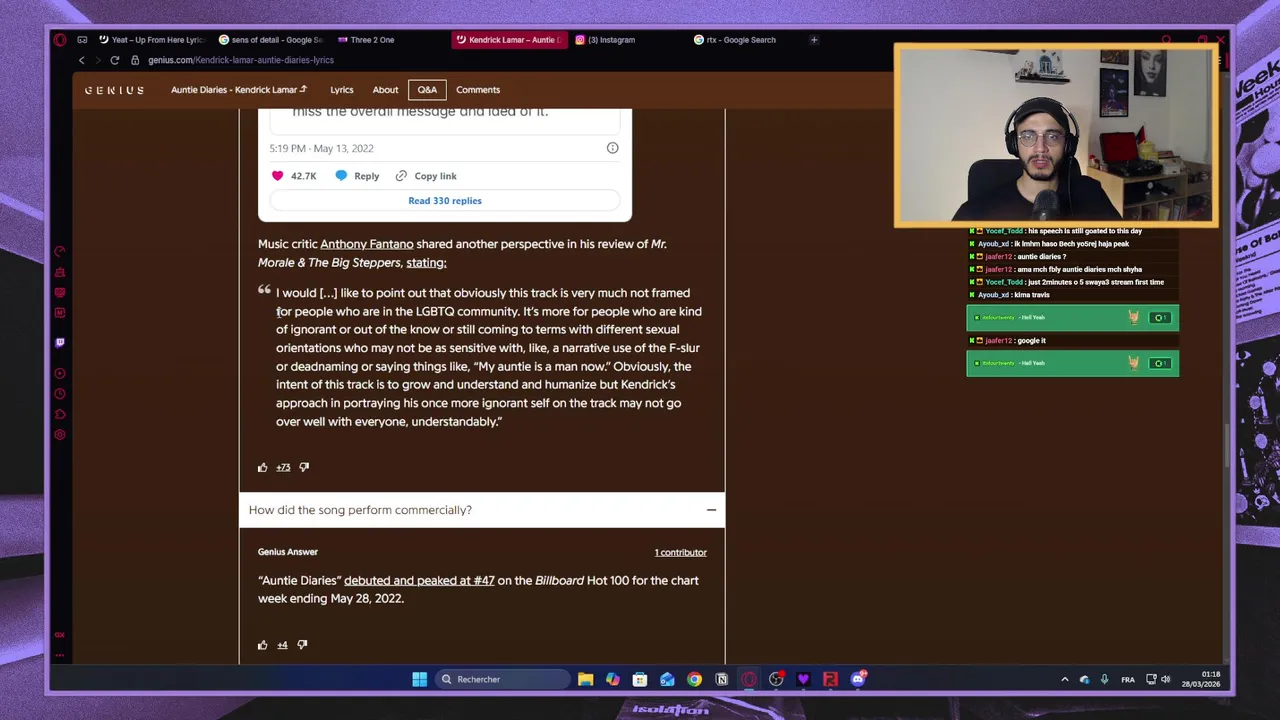Go back with the browser back arrow
Image resolution: width=1280 pixels, height=720 pixels.
tap(82, 60)
